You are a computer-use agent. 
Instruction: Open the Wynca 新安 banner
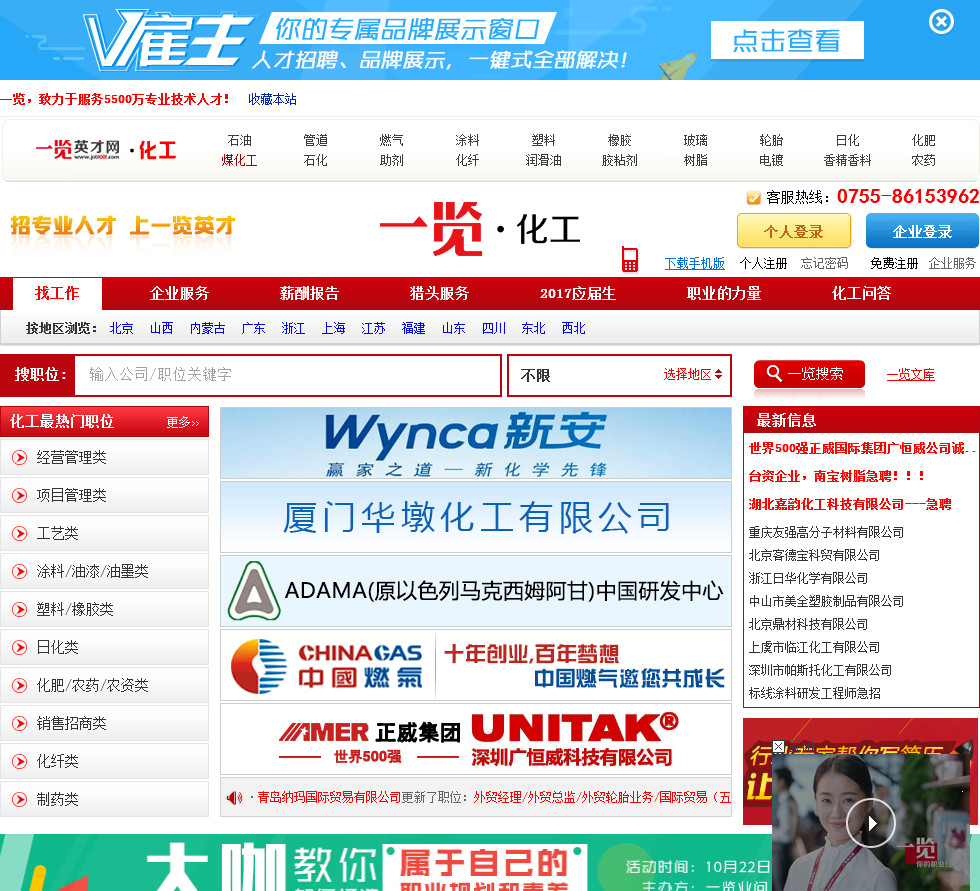coord(476,443)
